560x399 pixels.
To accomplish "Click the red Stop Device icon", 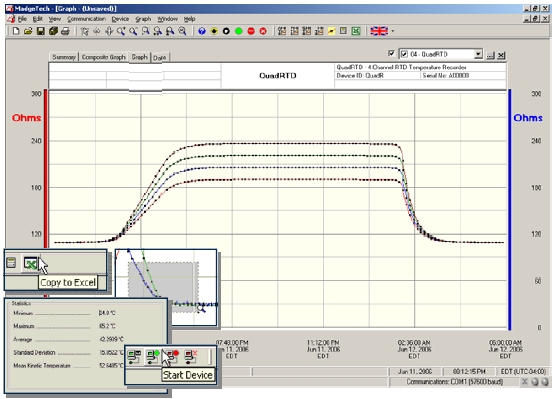I will [x=251, y=31].
